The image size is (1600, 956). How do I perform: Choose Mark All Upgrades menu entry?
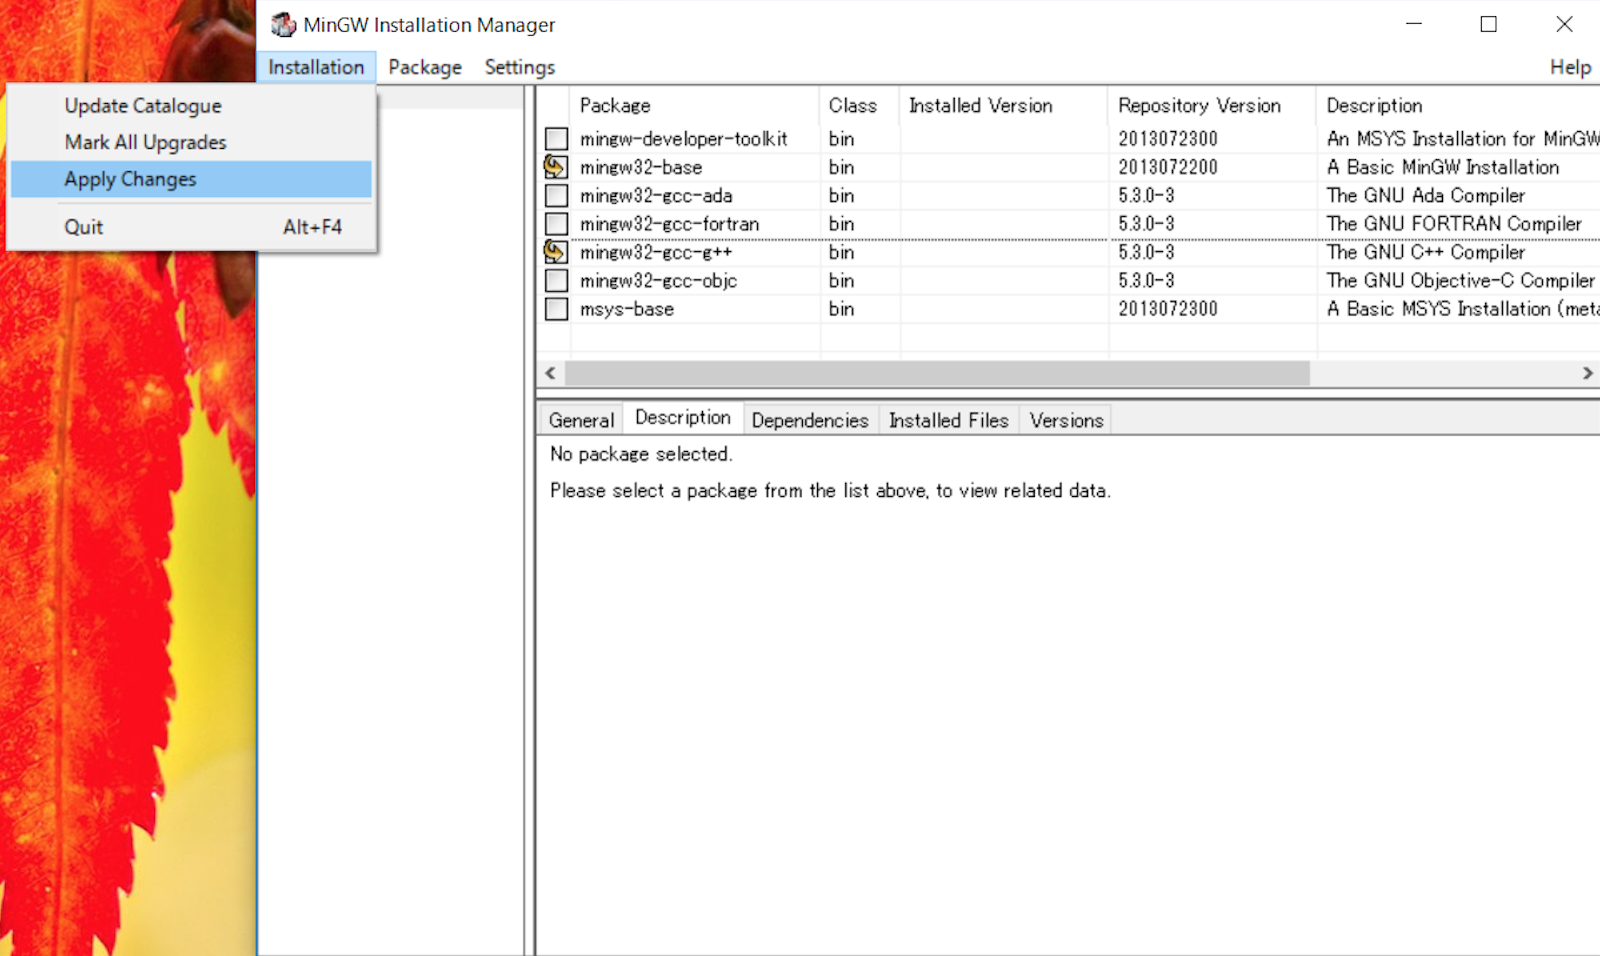(191, 143)
